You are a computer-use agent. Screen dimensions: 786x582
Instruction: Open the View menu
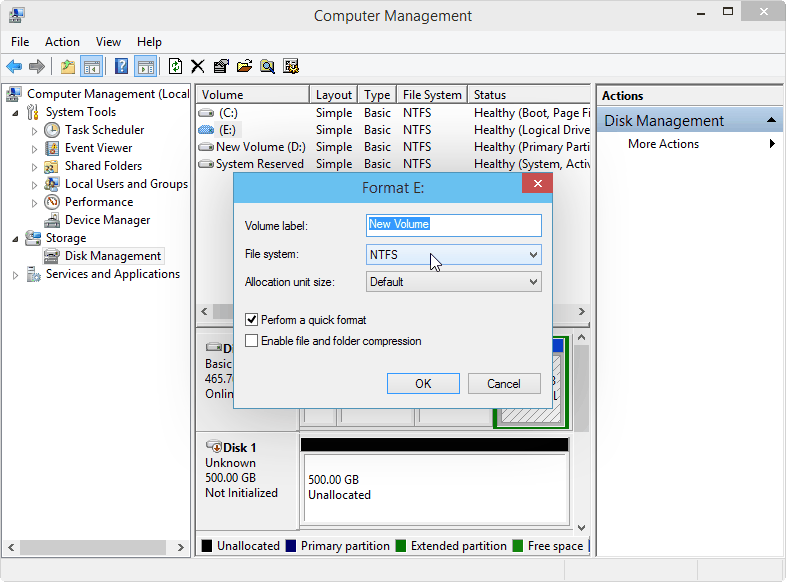click(108, 42)
